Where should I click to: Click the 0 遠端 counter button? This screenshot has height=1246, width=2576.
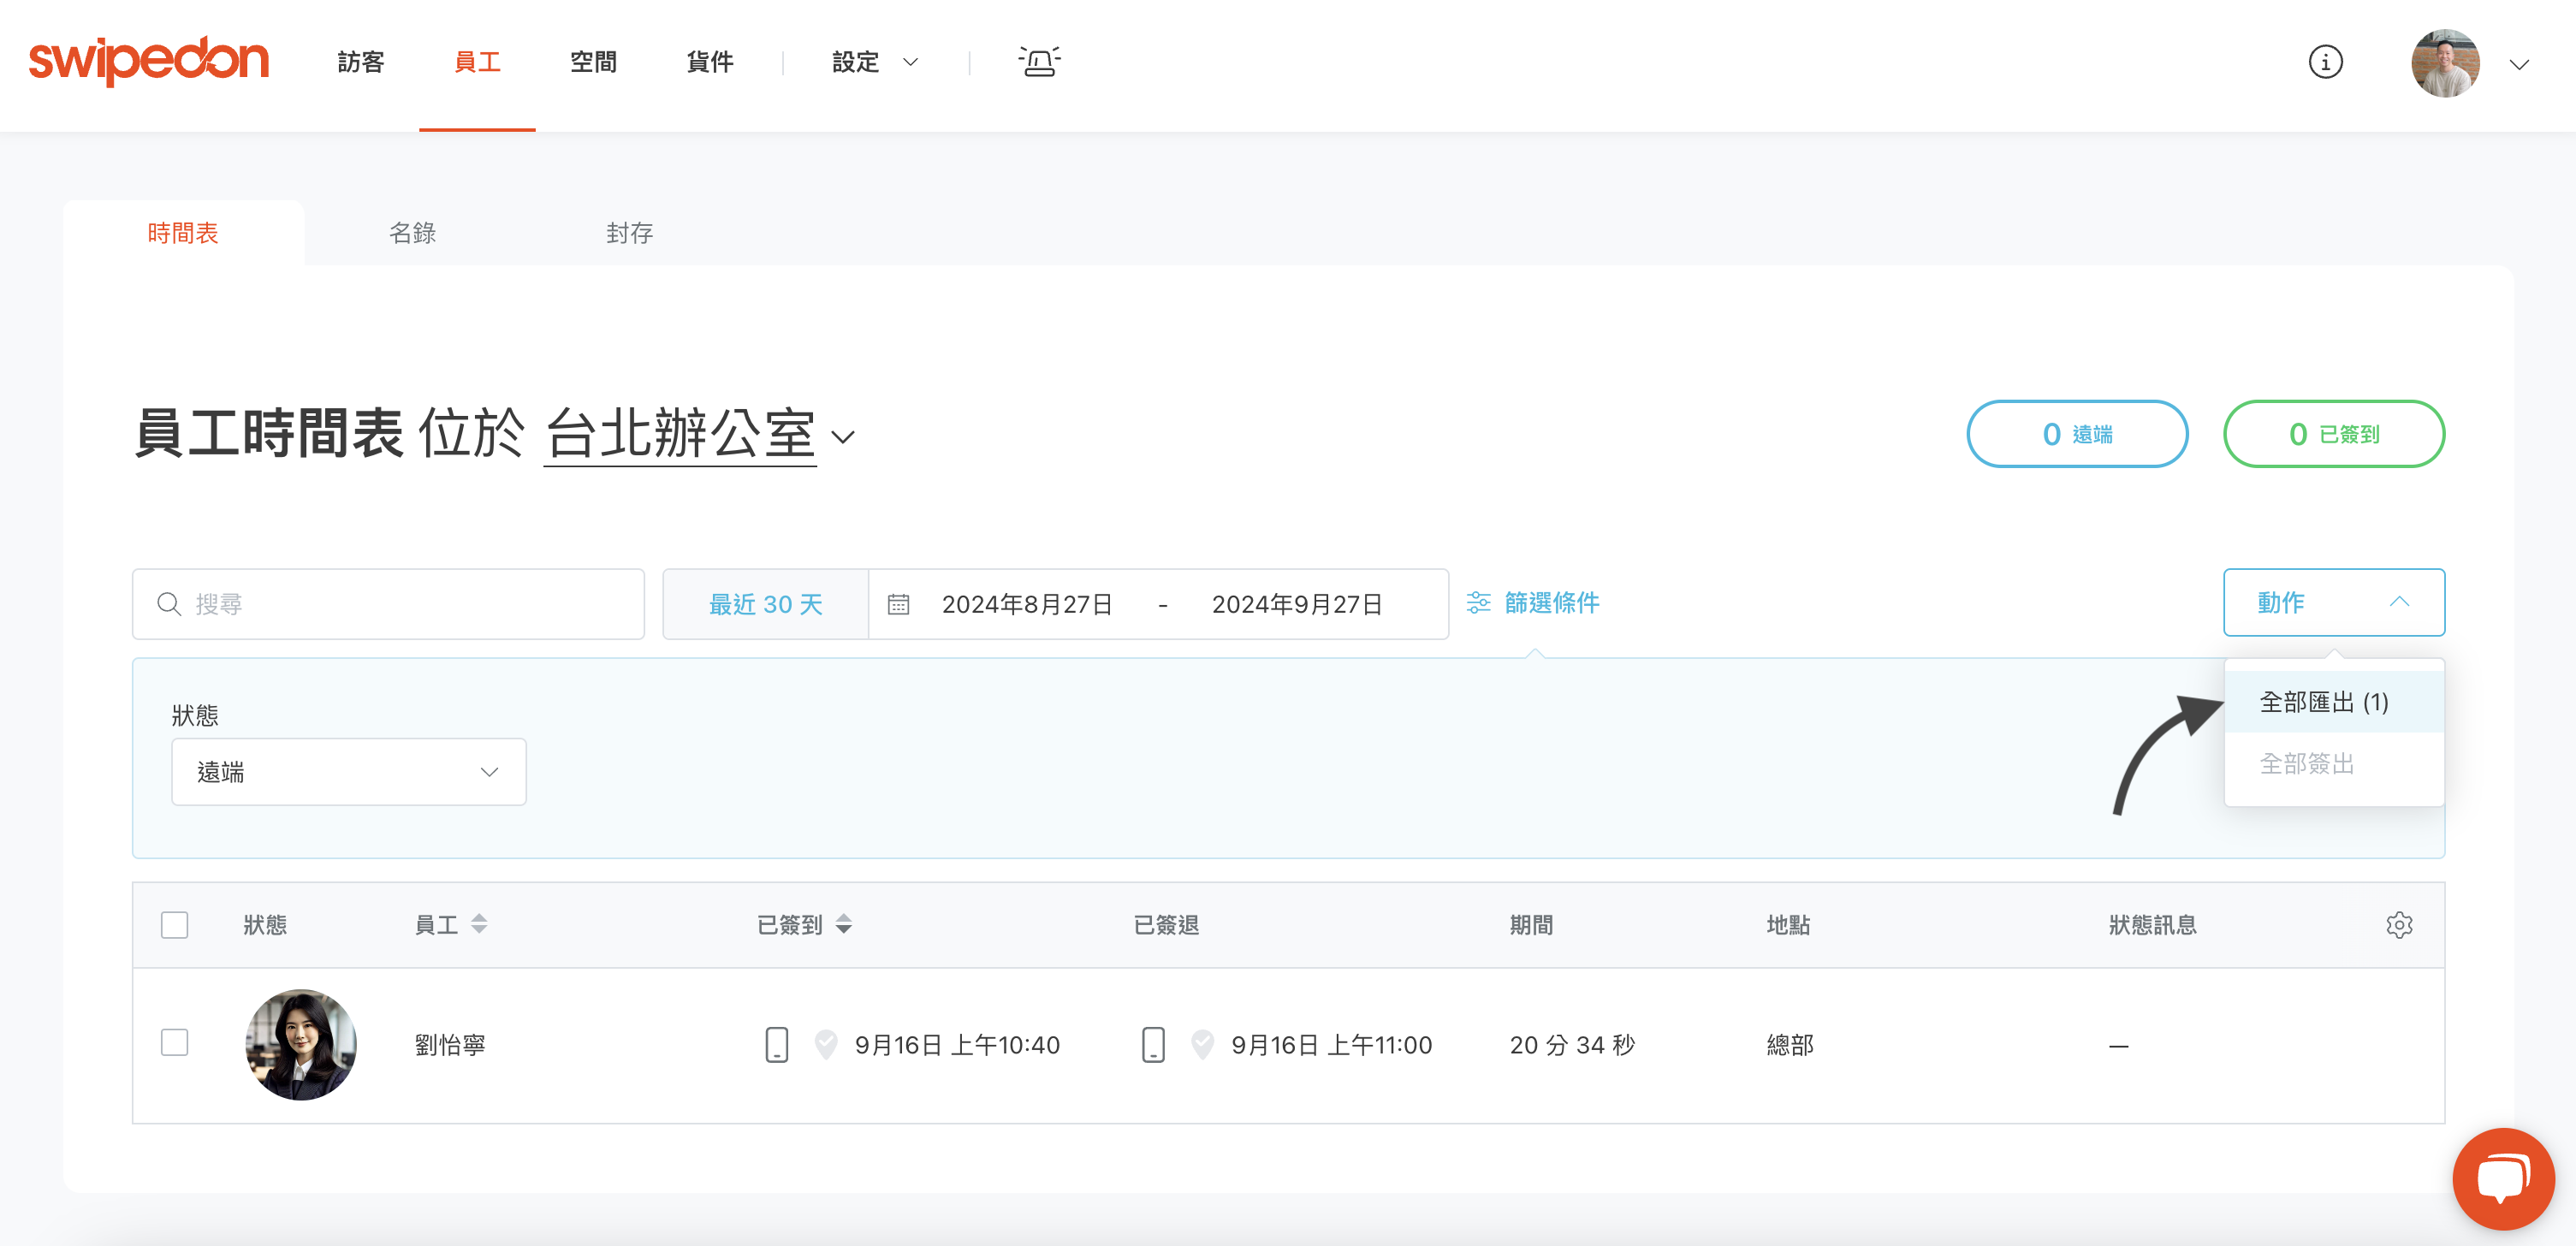tap(2077, 434)
